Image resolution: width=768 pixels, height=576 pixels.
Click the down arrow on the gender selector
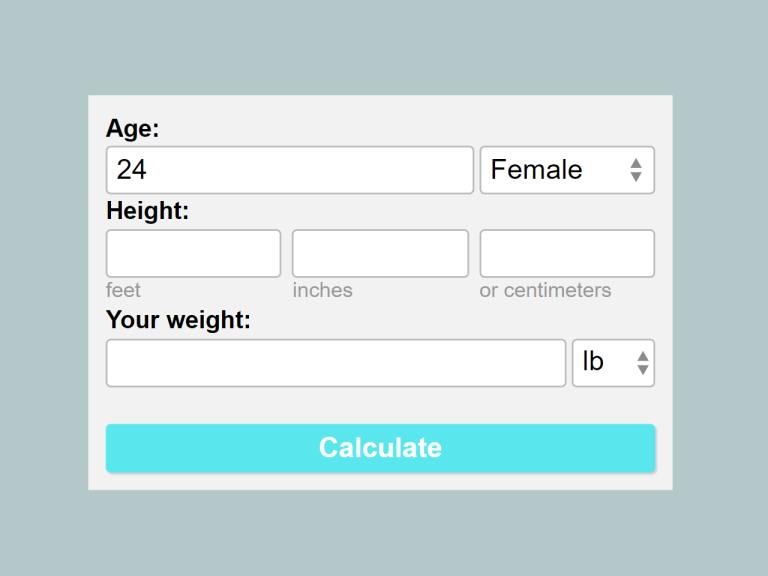[636, 177]
